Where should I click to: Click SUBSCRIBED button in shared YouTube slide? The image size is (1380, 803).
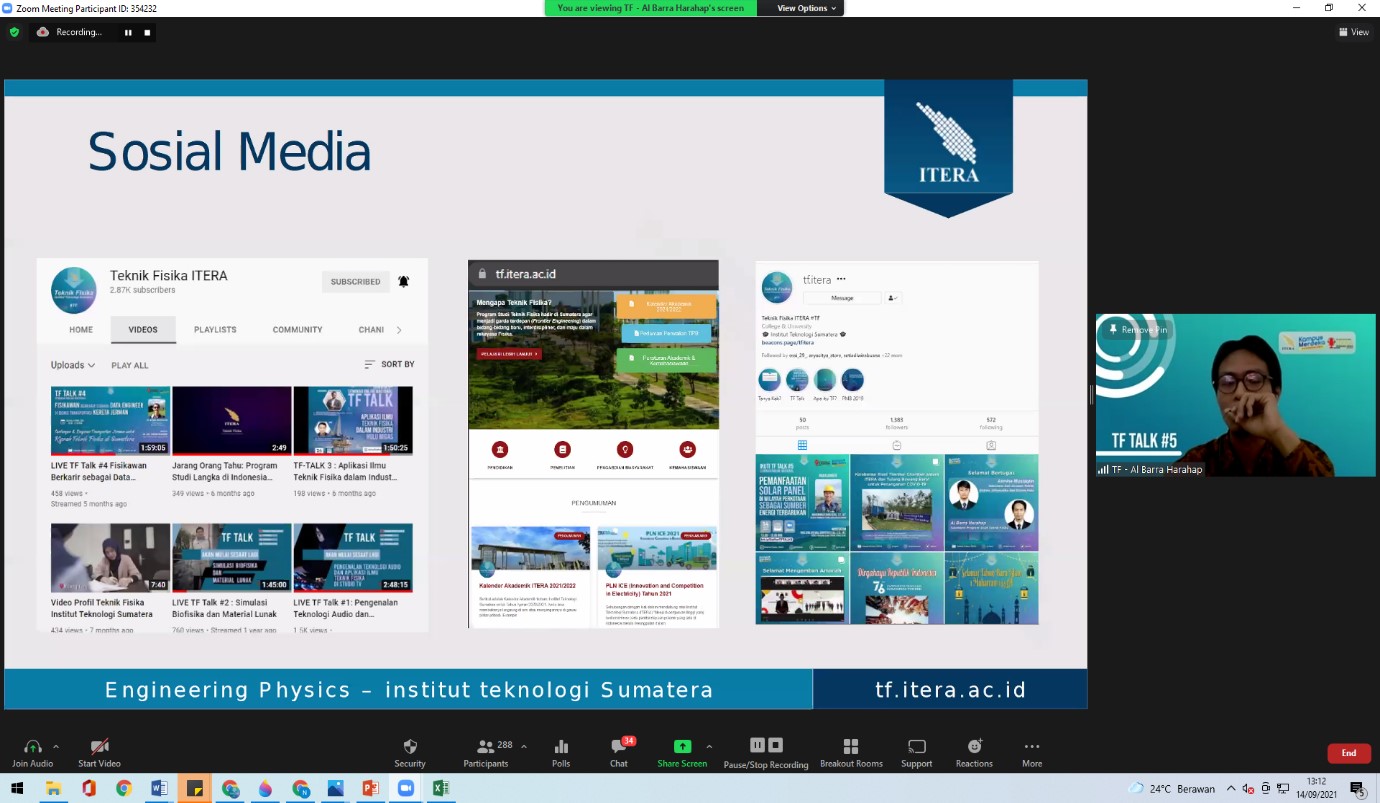point(355,282)
